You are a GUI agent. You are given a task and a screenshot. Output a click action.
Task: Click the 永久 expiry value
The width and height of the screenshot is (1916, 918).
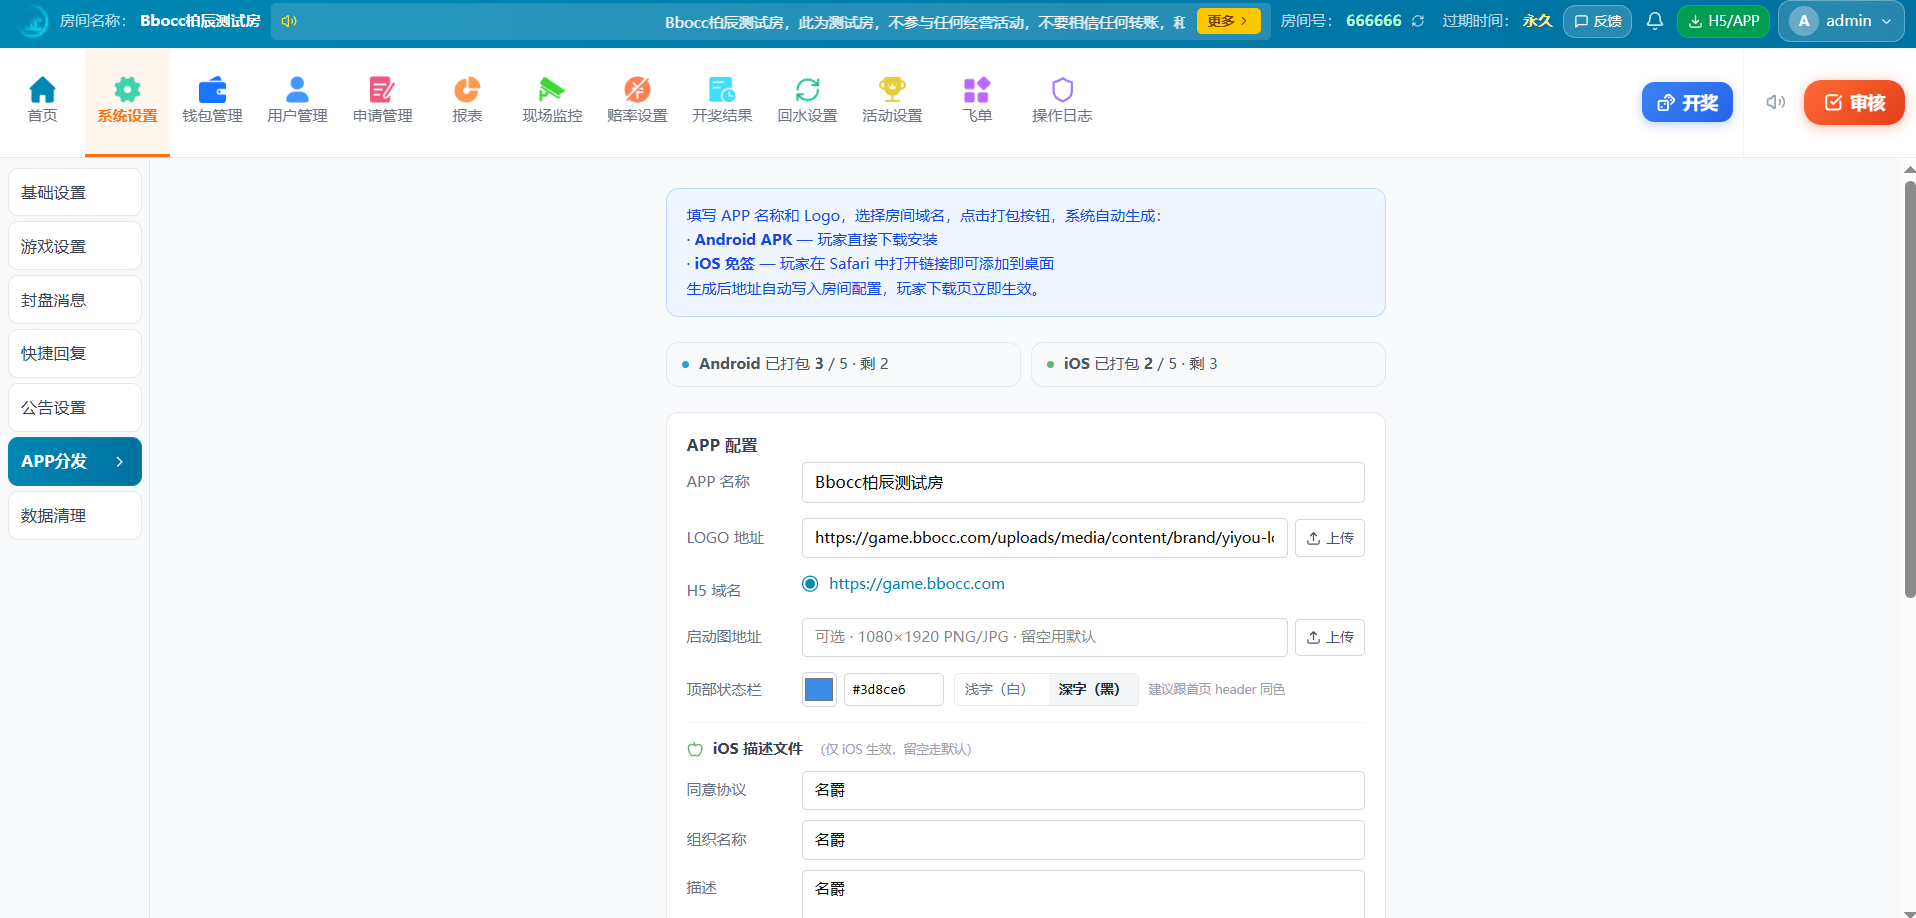[1537, 21]
